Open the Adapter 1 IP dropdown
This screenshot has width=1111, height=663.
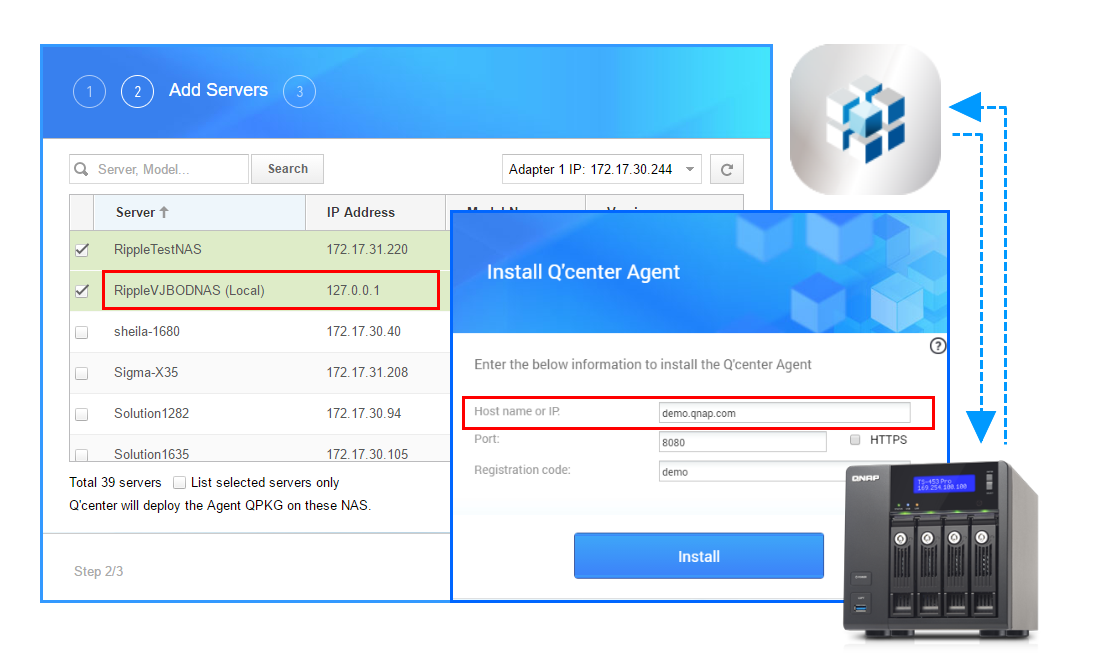[601, 170]
